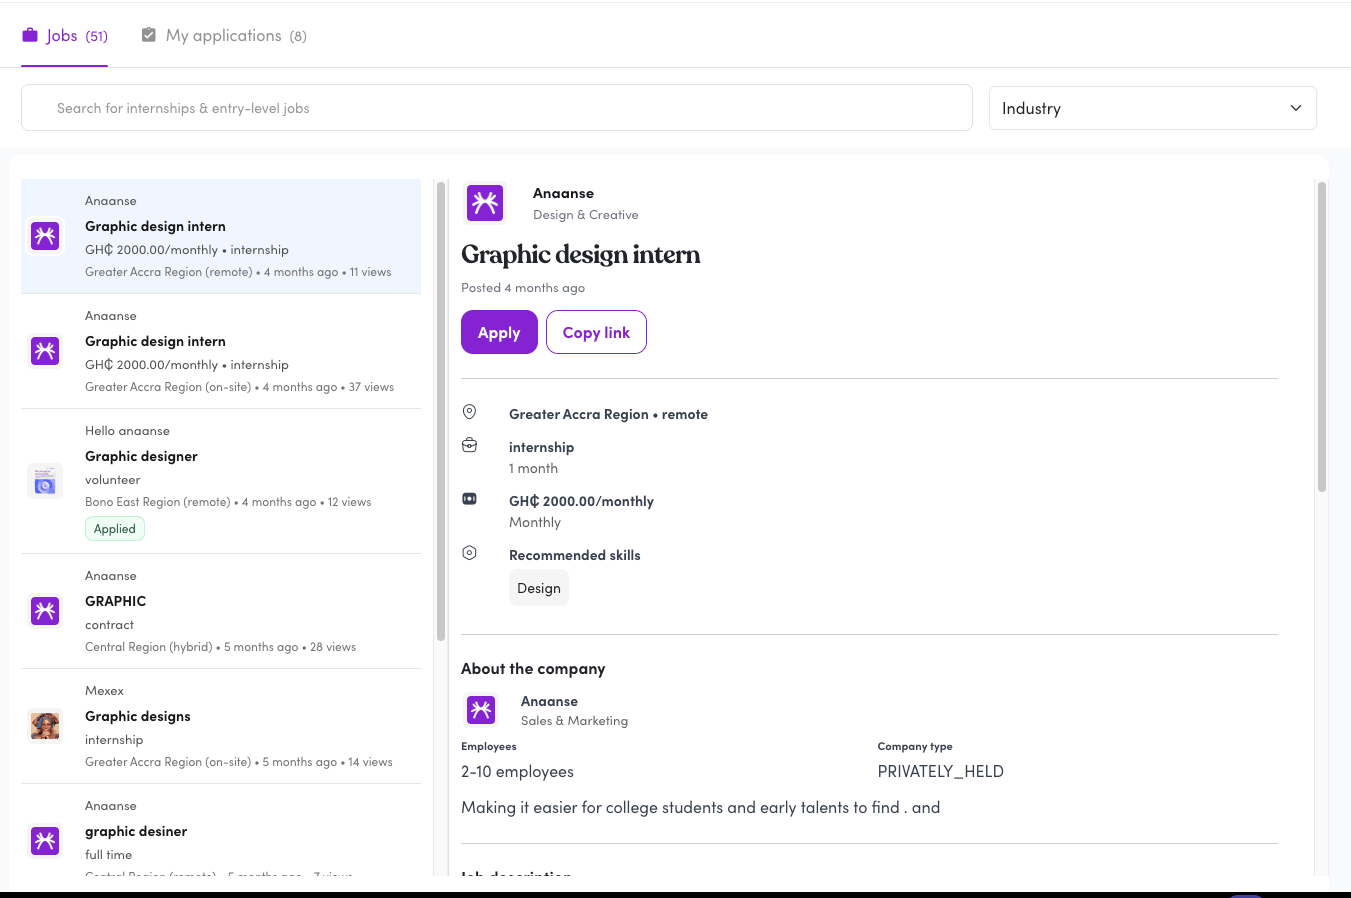This screenshot has width=1351, height=898.
Task: Open Graphic designer volunteer listing
Action: click(221, 481)
